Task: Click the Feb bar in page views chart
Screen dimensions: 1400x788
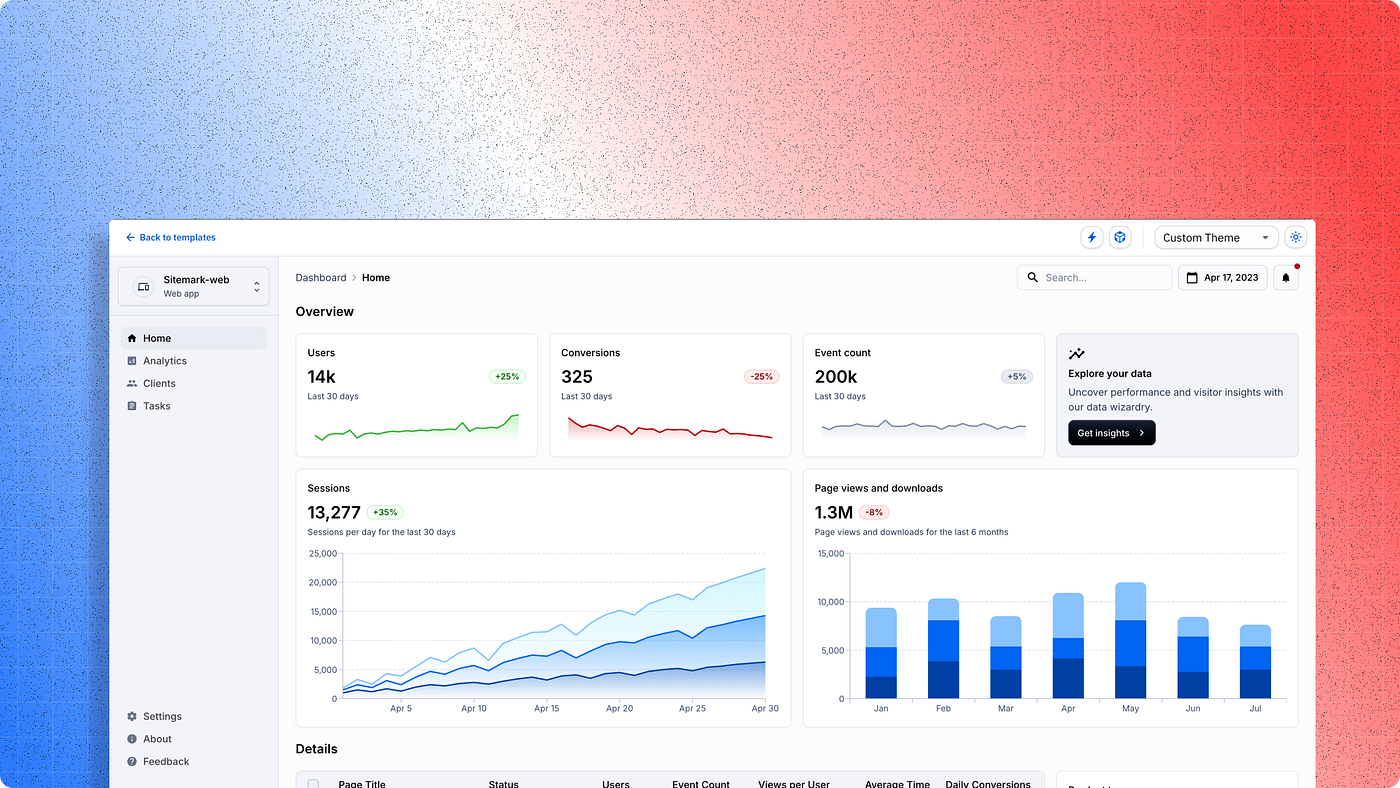Action: tap(943, 648)
